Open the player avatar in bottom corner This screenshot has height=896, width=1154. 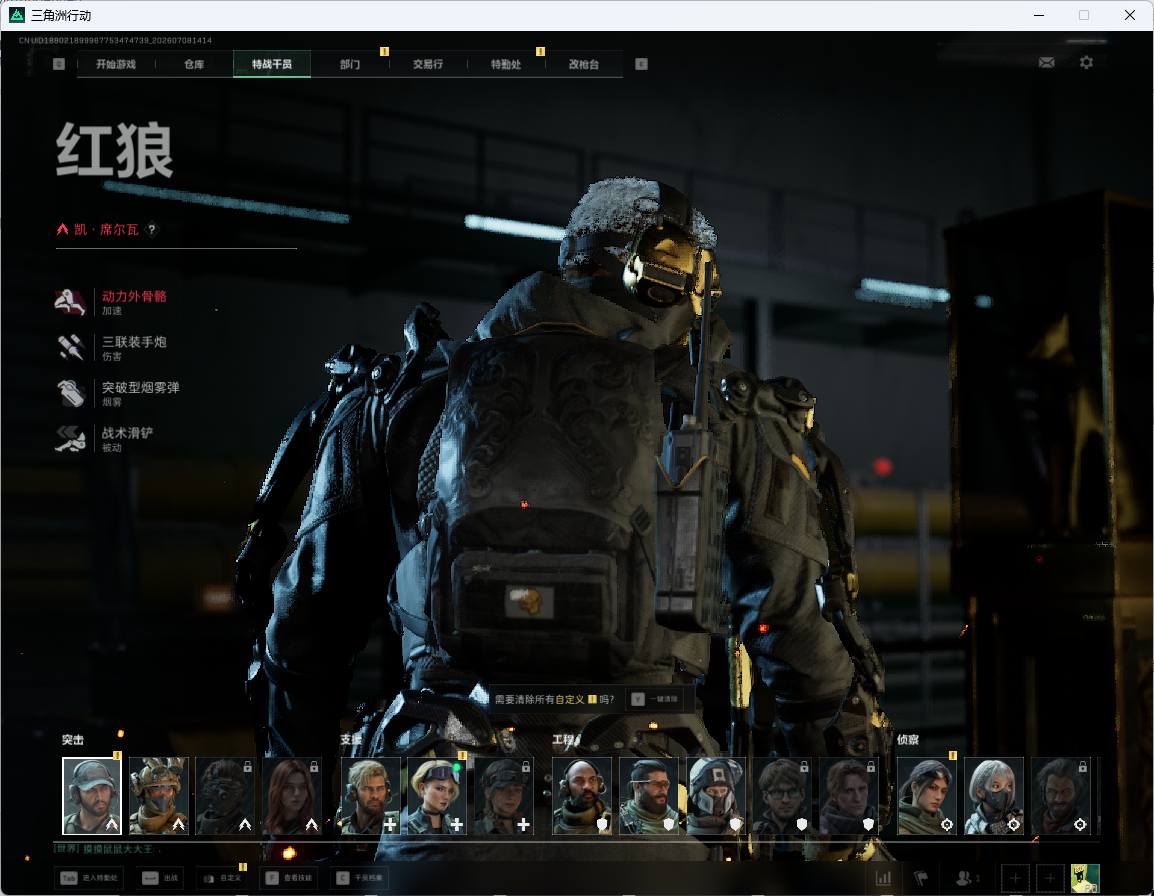click(1085, 878)
